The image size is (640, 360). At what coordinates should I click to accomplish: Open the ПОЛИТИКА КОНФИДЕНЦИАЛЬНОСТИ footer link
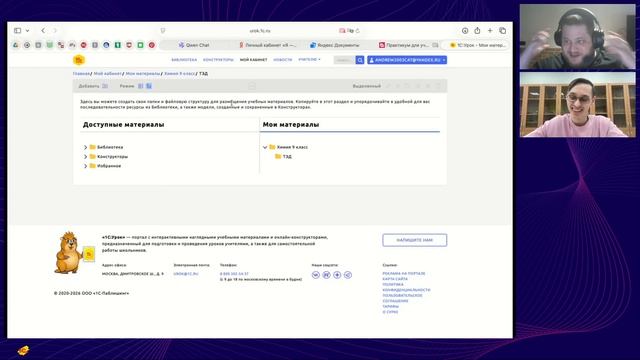pos(406,287)
